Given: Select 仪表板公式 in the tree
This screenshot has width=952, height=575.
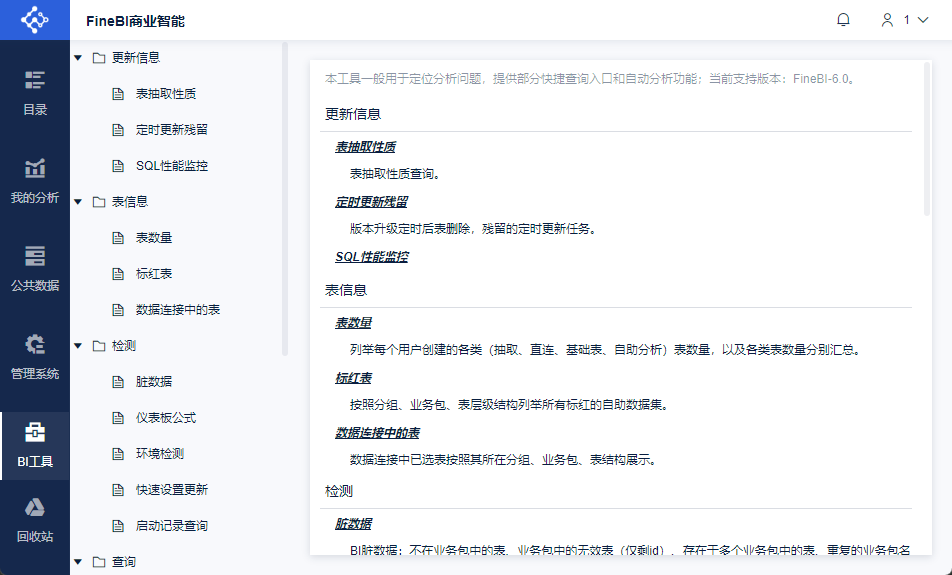Looking at the screenshot, I should click(x=166, y=418).
